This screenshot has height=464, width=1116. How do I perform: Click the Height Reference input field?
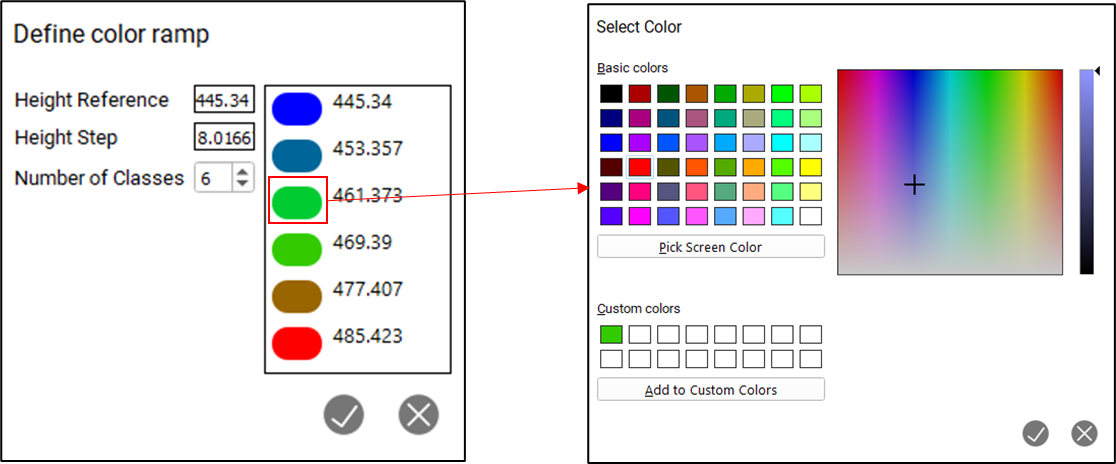coord(225,100)
